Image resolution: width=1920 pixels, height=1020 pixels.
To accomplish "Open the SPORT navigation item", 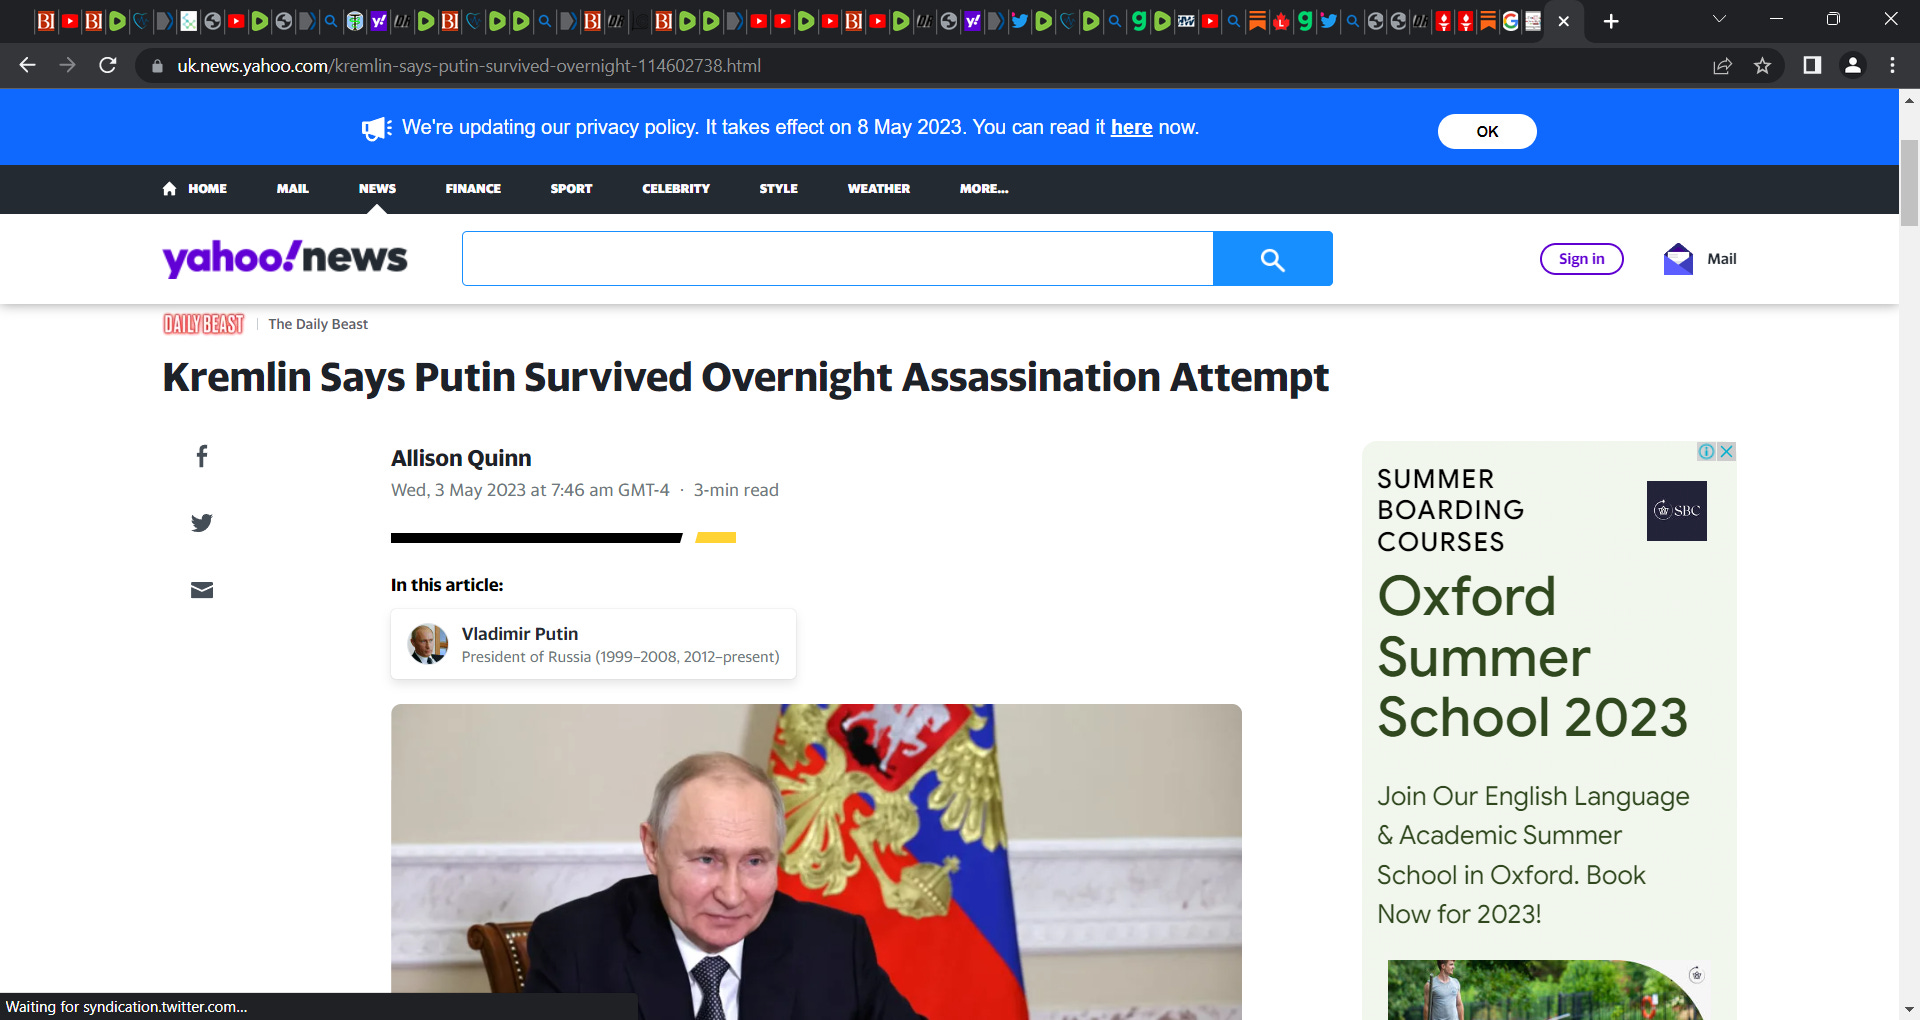I will click(571, 189).
